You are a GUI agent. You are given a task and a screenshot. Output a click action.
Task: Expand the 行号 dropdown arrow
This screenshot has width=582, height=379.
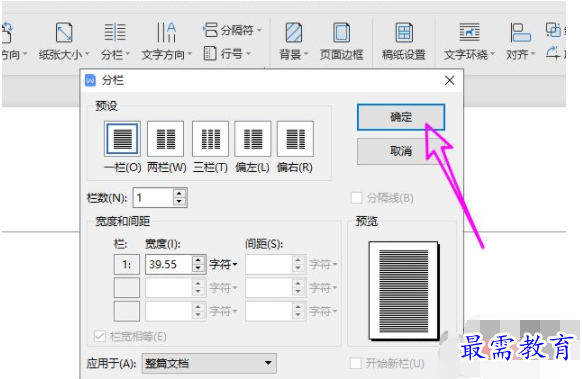248,54
